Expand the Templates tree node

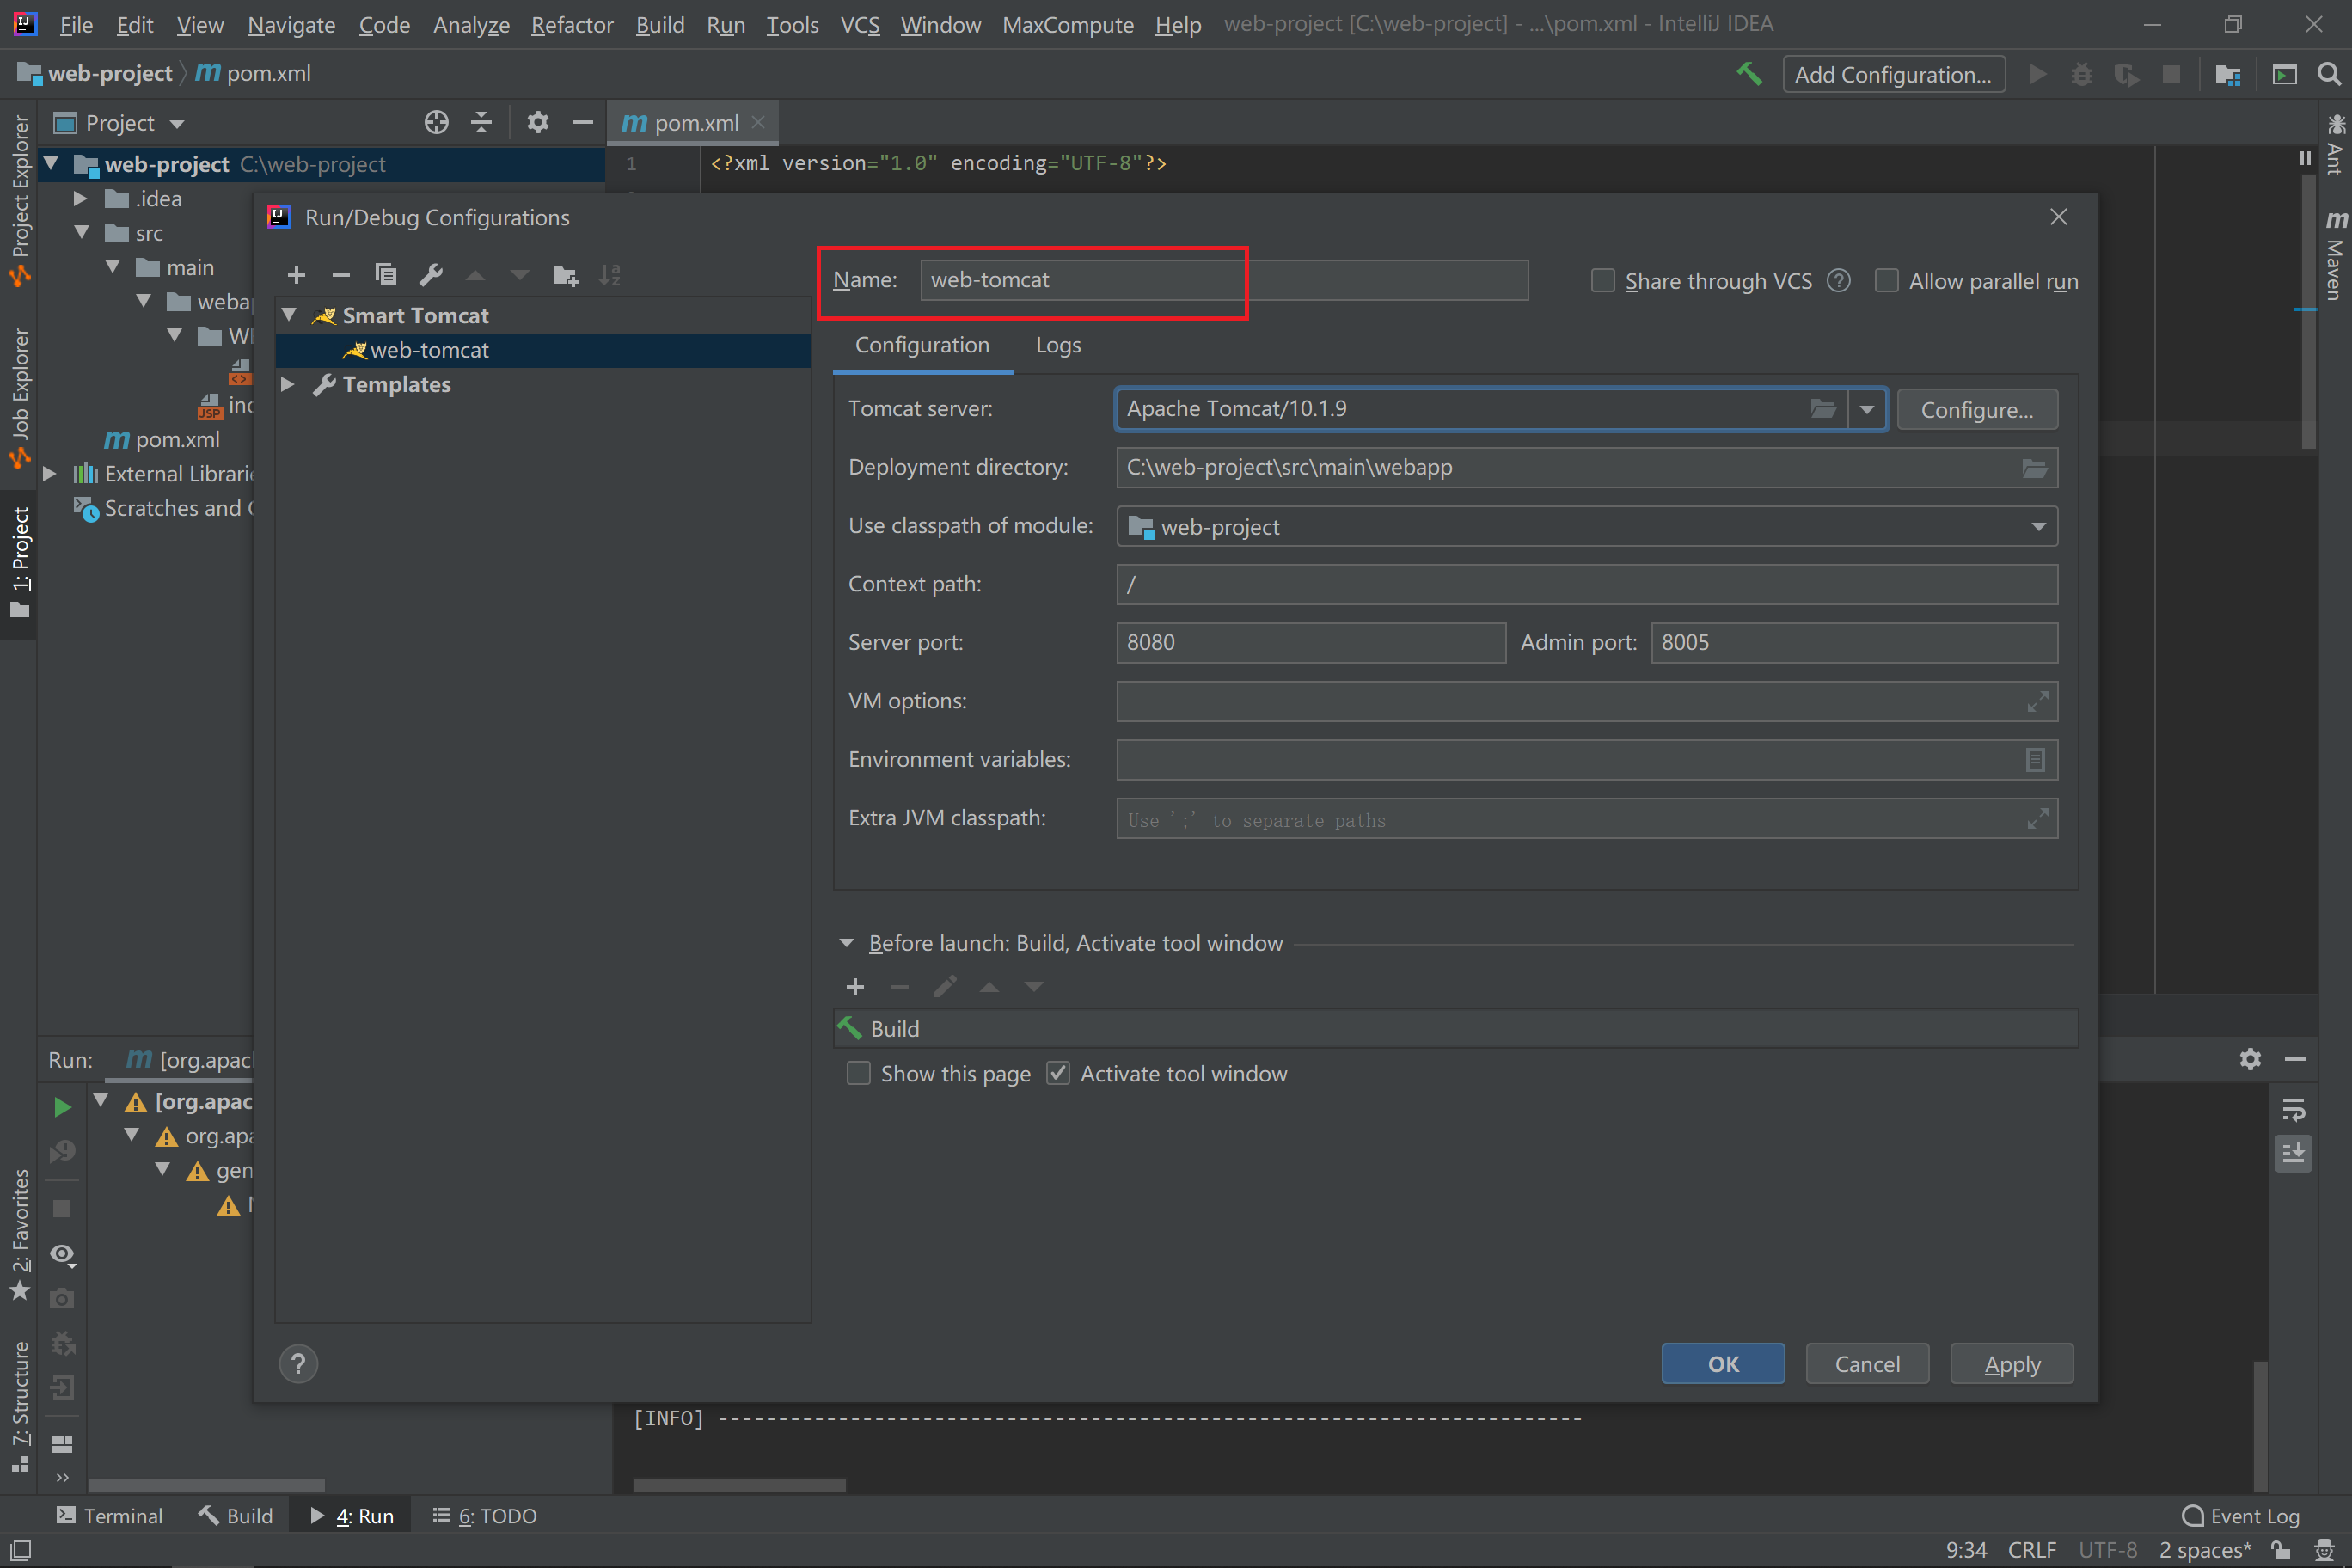click(288, 385)
